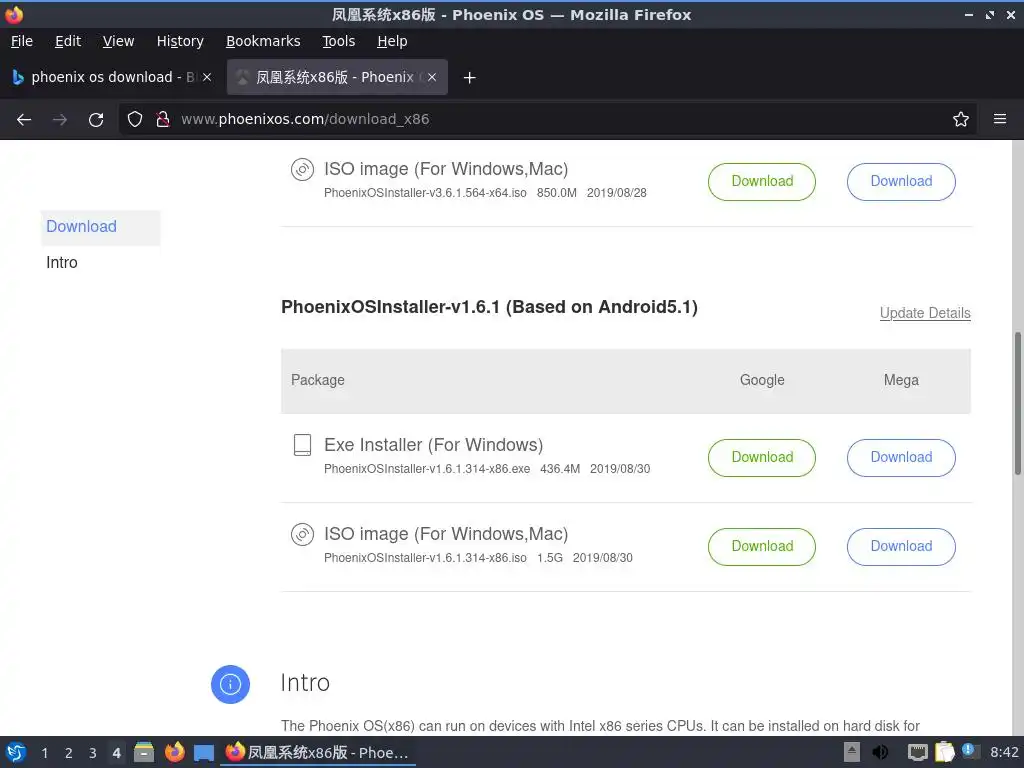Switch to virtual desktop 4
This screenshot has width=1024, height=768.
(x=116, y=753)
